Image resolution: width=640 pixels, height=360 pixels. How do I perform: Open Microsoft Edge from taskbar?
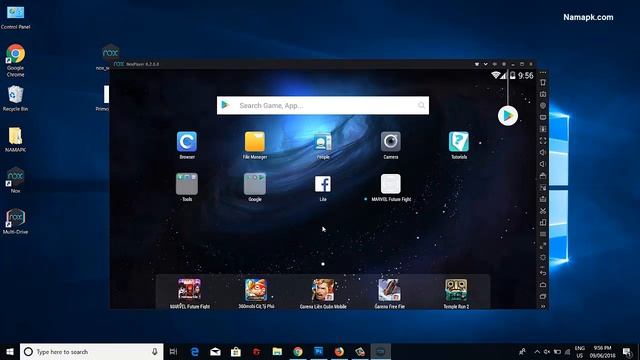(x=195, y=351)
